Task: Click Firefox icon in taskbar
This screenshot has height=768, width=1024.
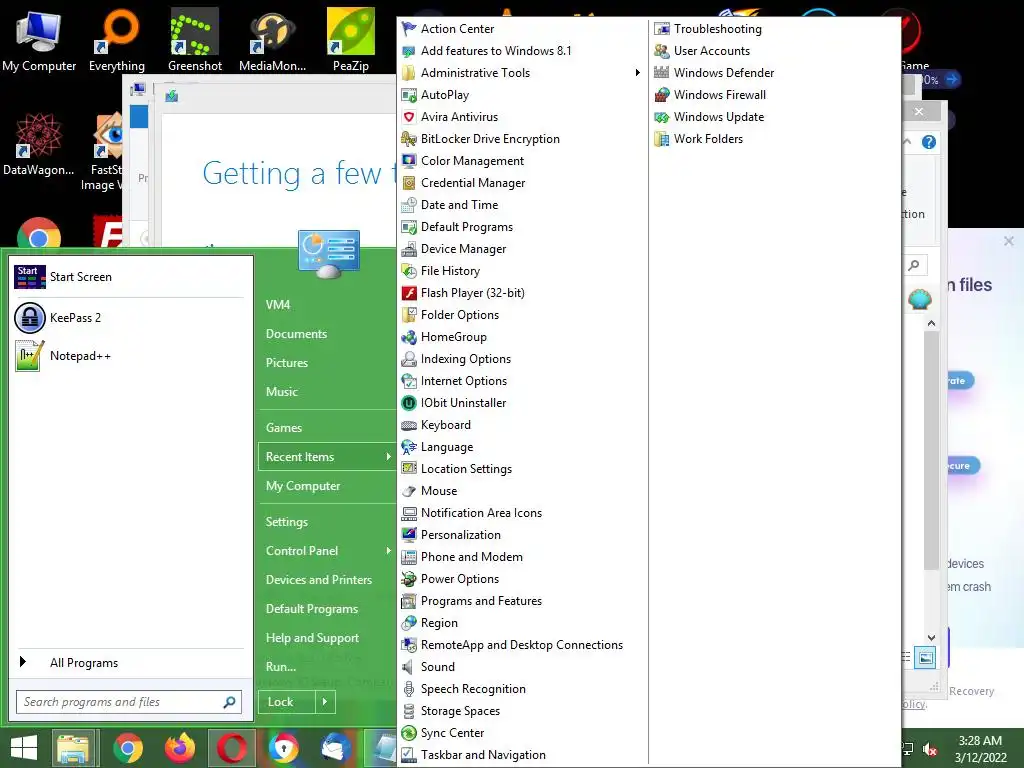Action: (180, 748)
